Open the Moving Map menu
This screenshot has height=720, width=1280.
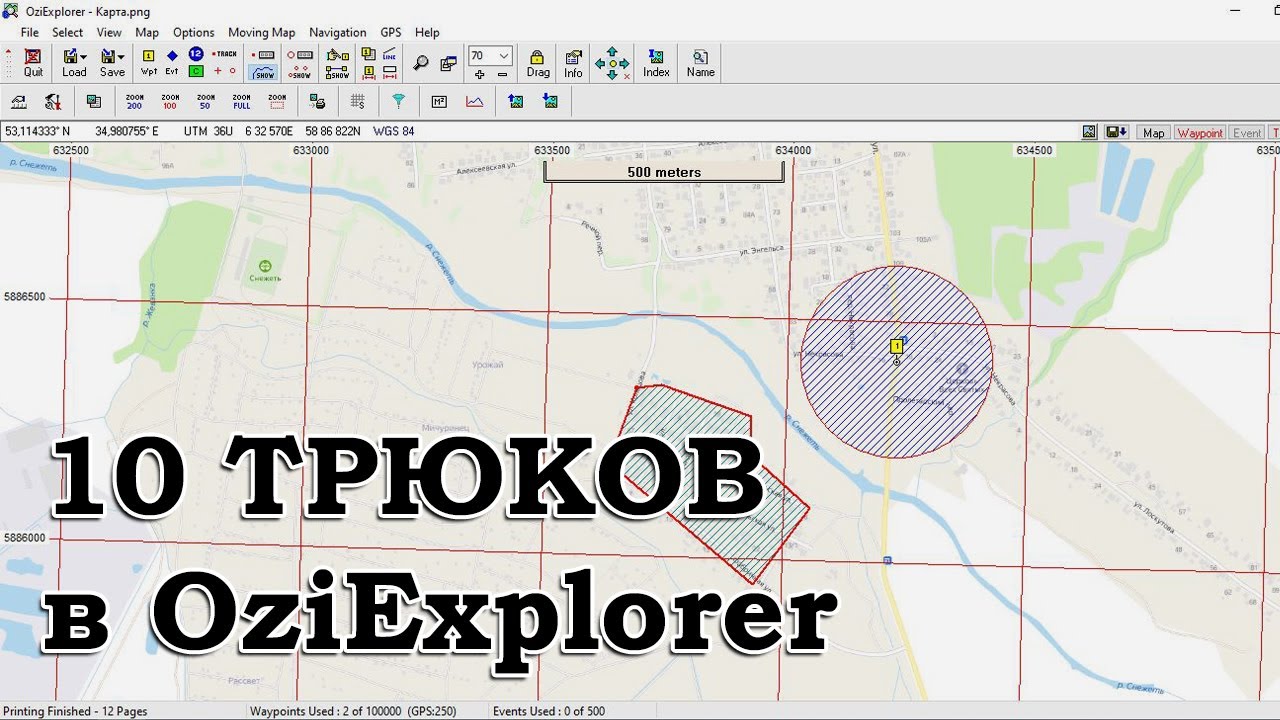[262, 32]
